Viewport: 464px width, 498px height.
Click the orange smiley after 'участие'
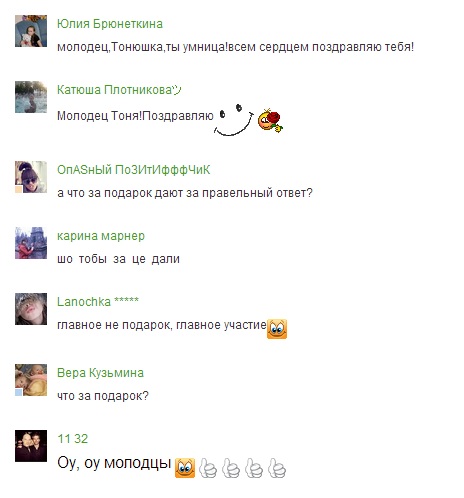277,329
